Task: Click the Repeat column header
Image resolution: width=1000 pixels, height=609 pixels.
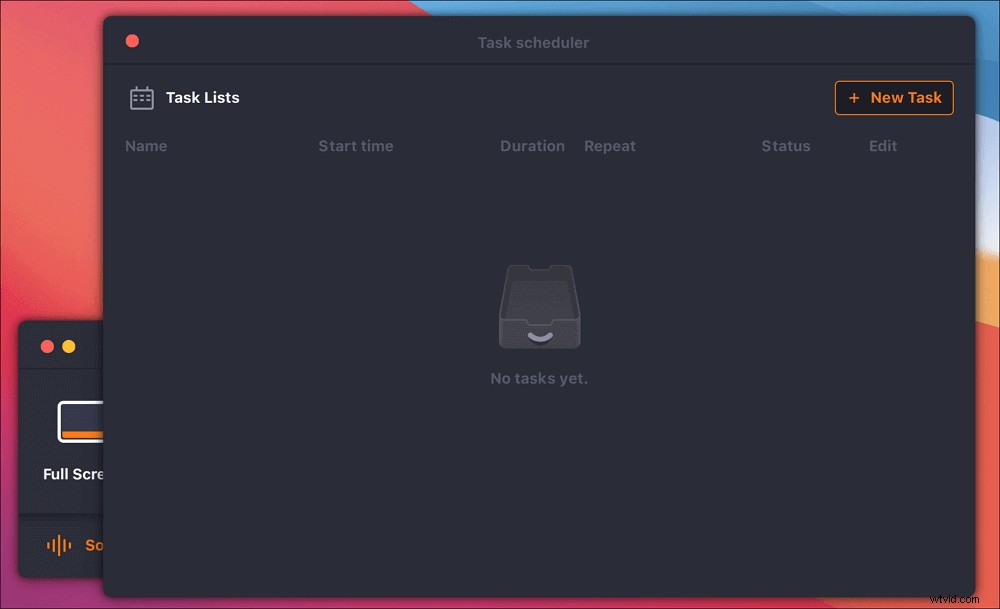Action: (610, 146)
